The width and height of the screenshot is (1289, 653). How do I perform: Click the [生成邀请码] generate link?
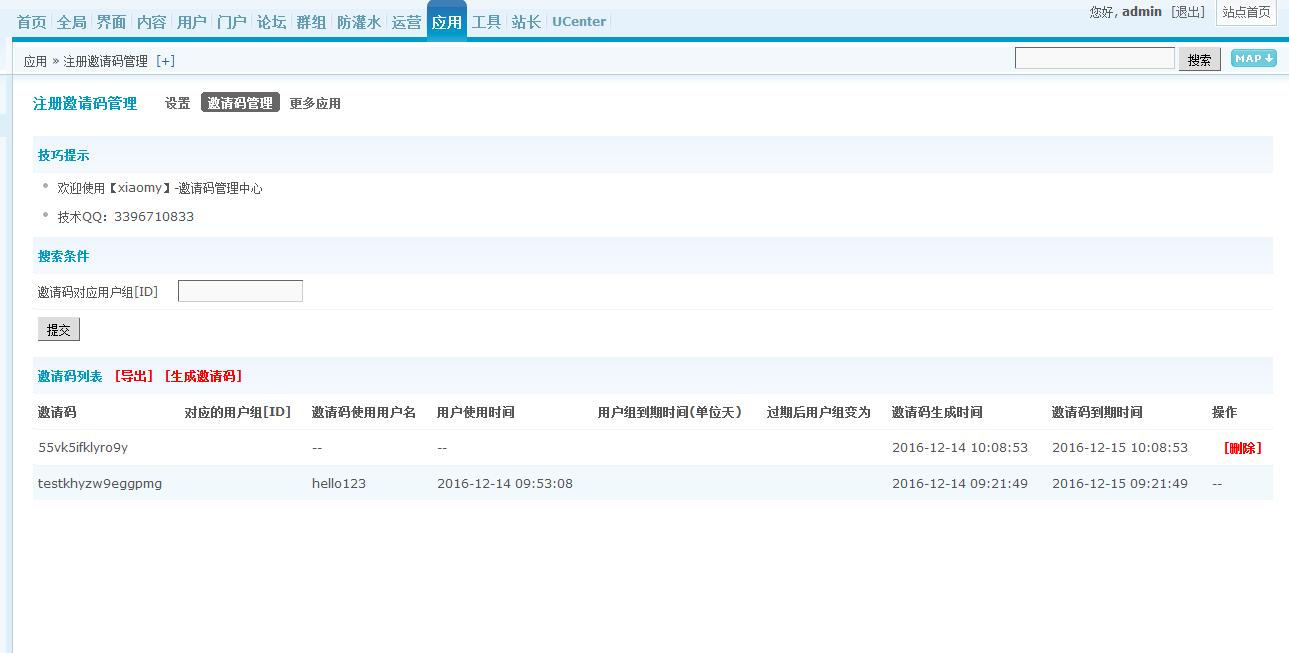click(x=203, y=376)
